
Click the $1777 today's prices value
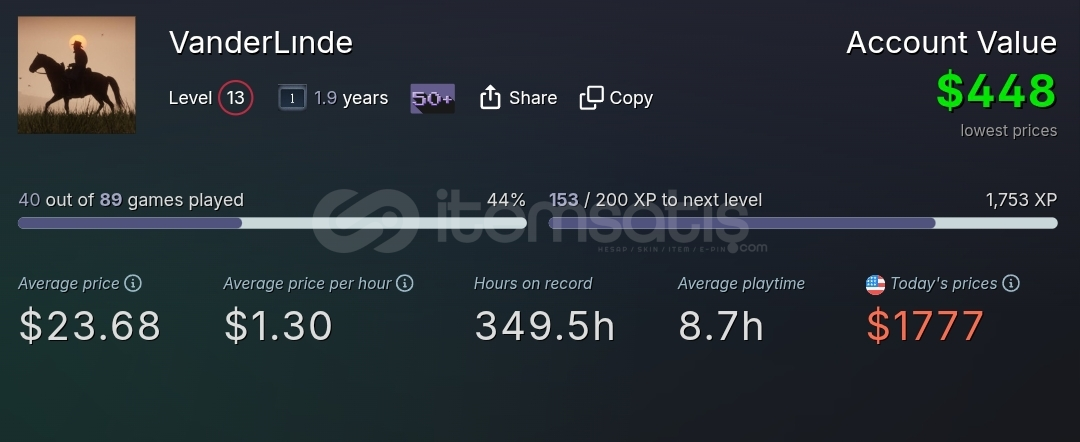tap(925, 326)
